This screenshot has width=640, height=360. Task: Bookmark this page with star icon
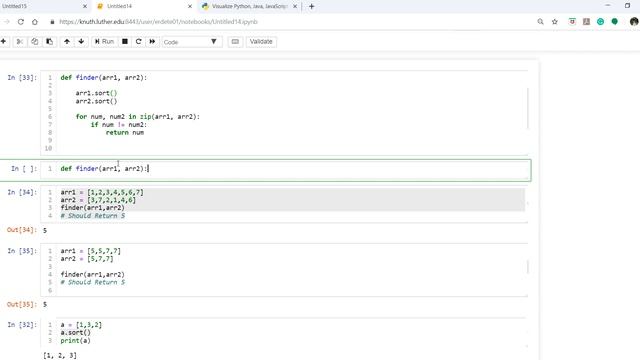click(x=555, y=22)
